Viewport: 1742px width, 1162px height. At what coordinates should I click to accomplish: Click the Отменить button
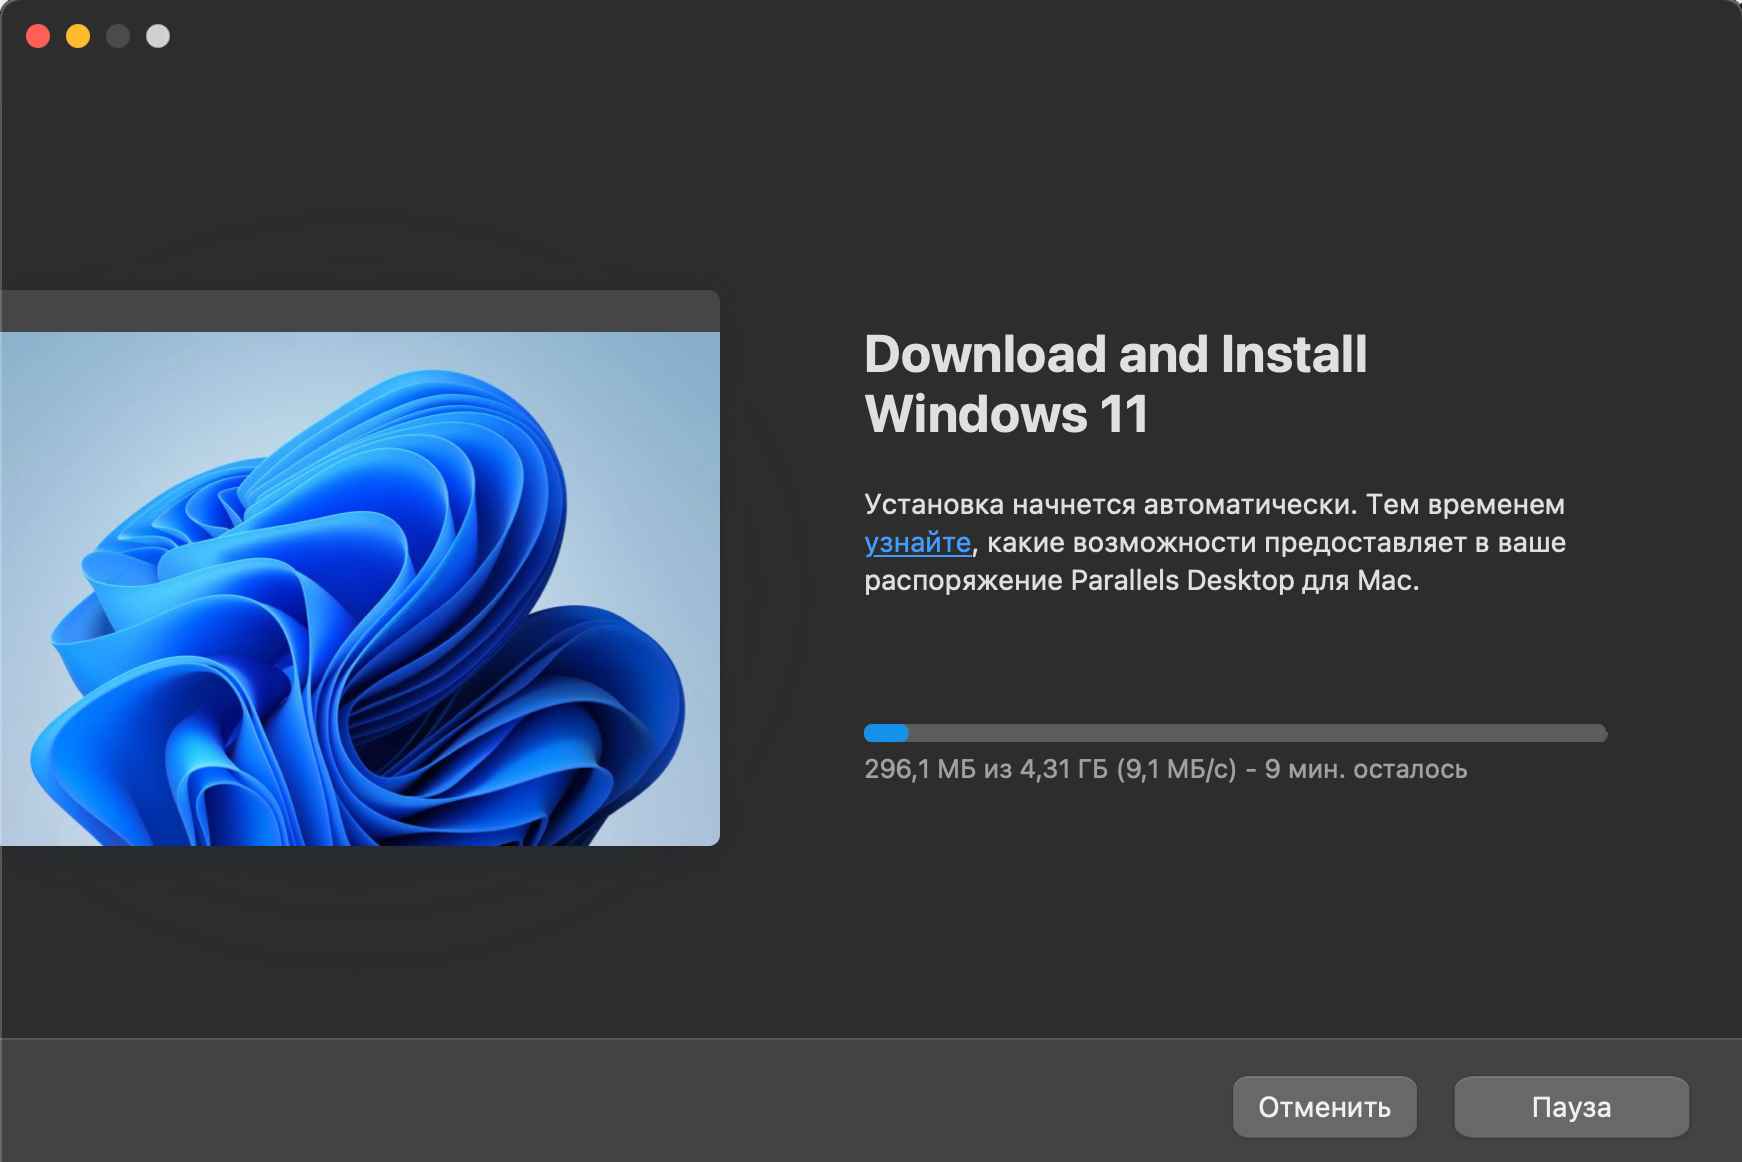tap(1324, 1107)
